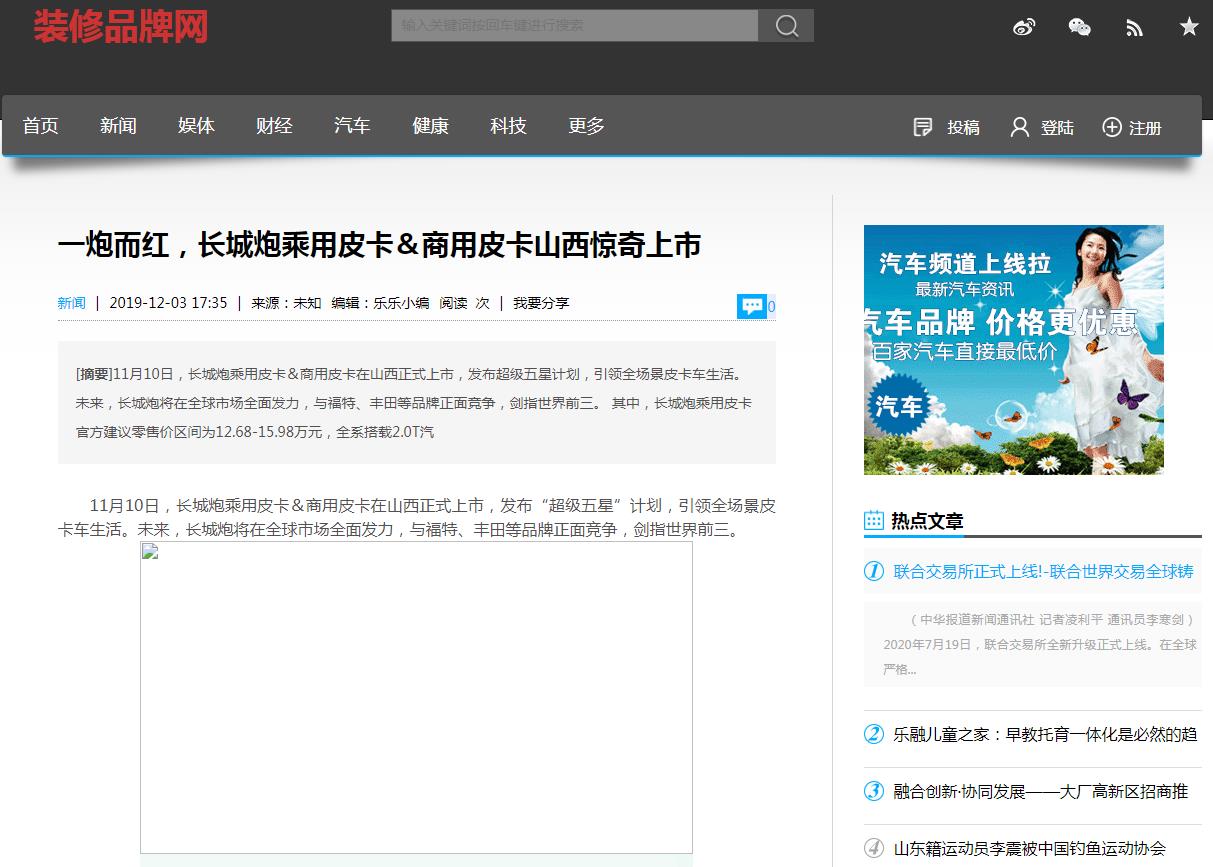This screenshot has height=867, width=1213.
Task: Click the number 2 ranking badge
Action: tap(874, 734)
